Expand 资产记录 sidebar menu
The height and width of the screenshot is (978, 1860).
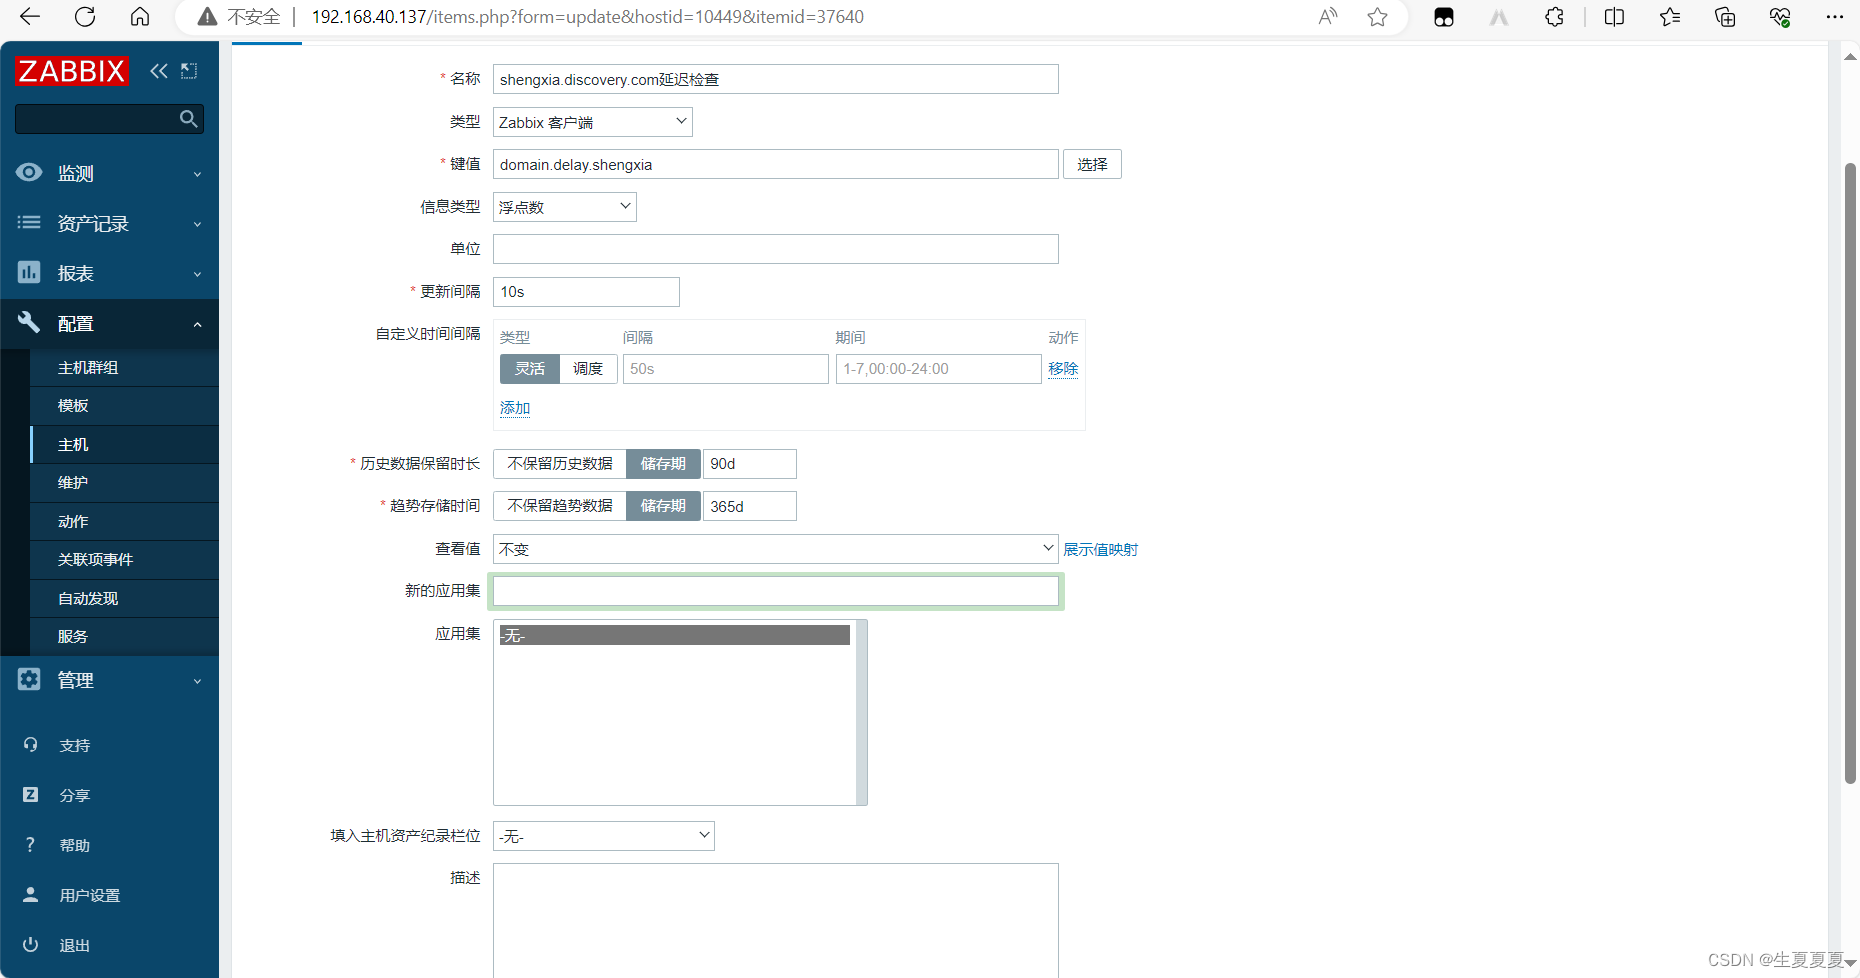[110, 223]
